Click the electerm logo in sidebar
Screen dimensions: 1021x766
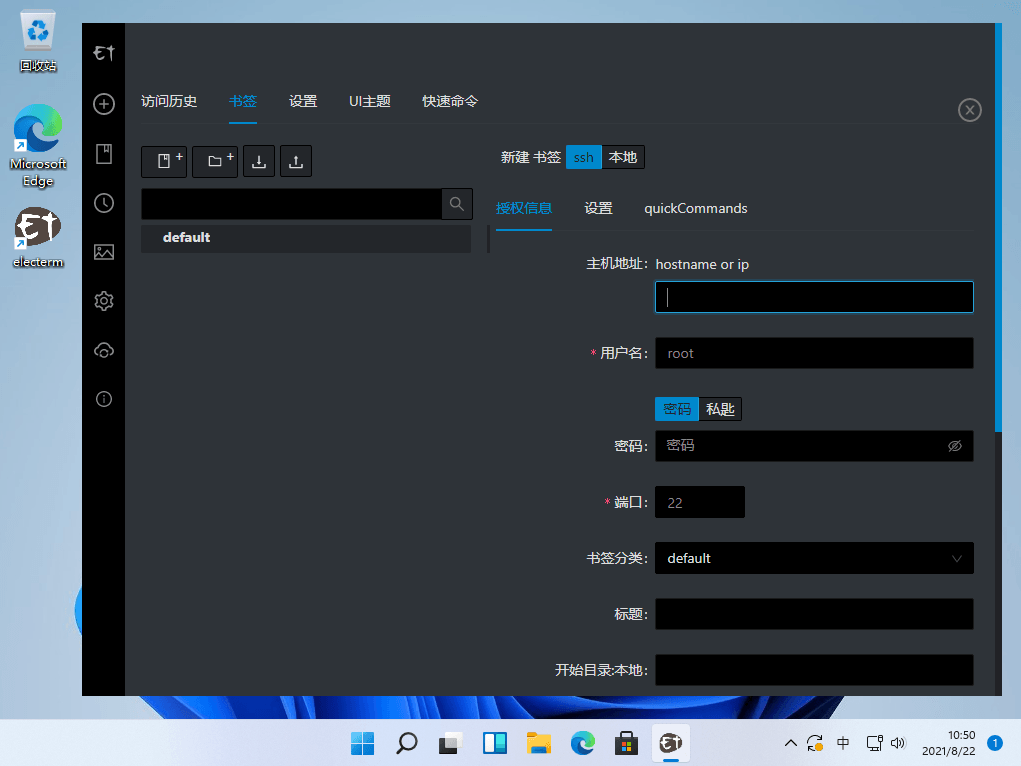(x=104, y=53)
